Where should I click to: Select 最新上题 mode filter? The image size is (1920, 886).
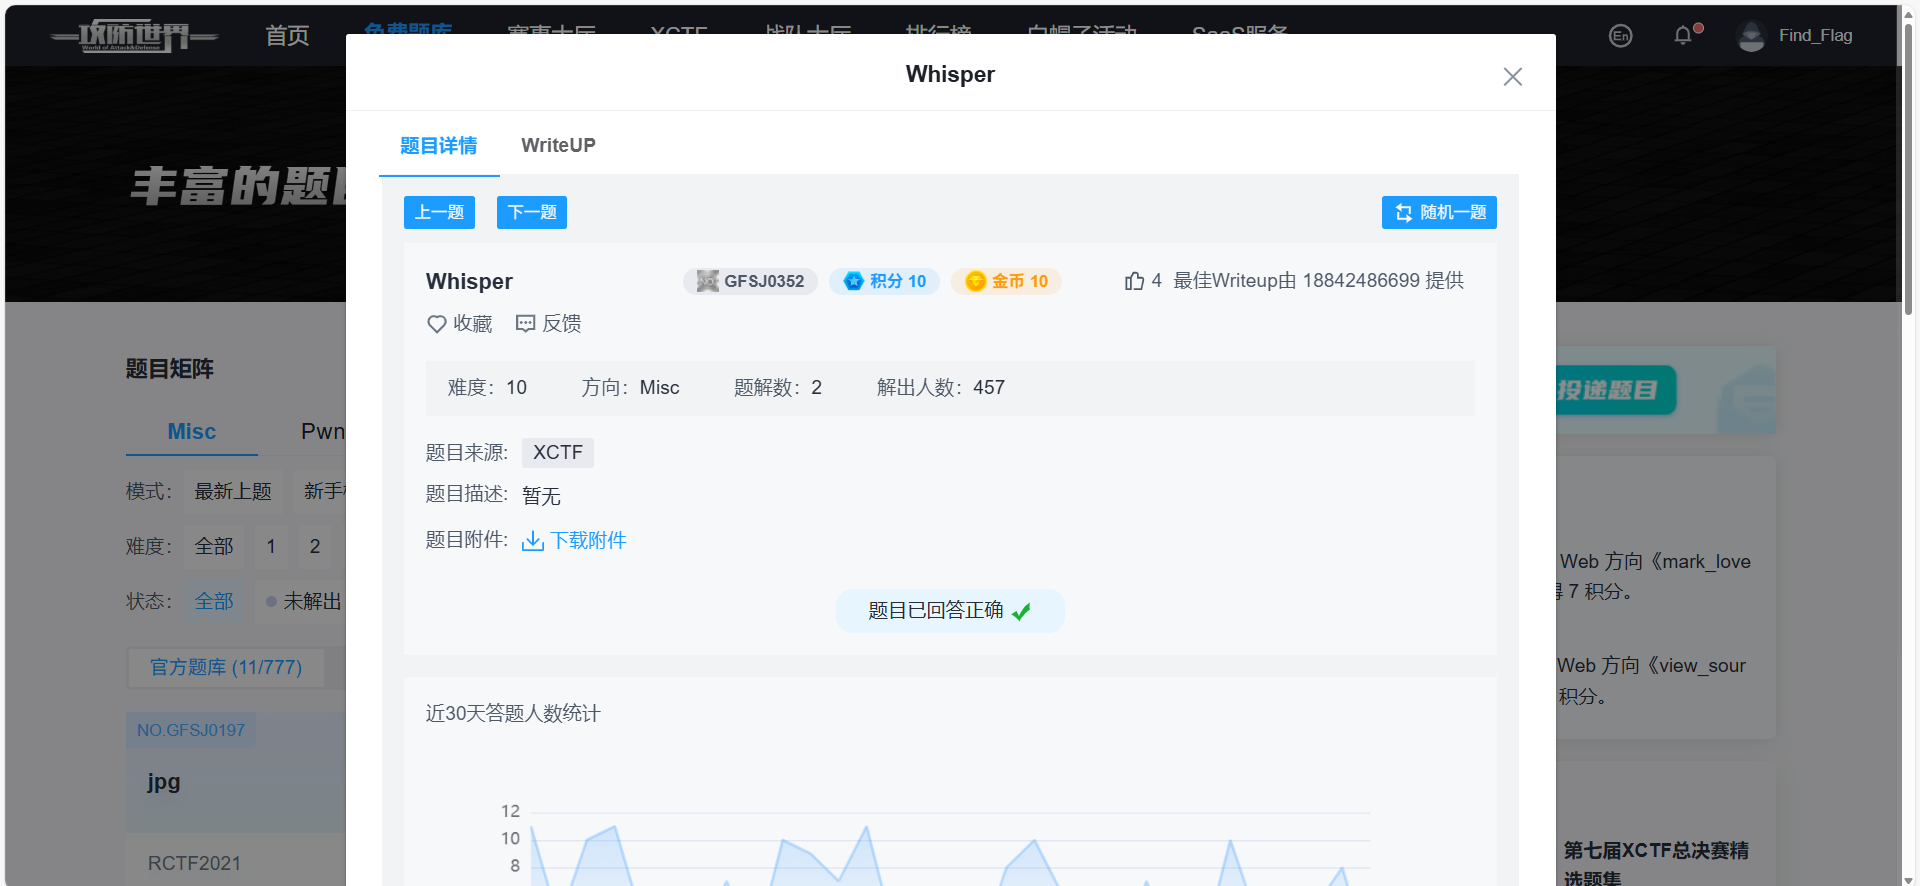tap(233, 492)
